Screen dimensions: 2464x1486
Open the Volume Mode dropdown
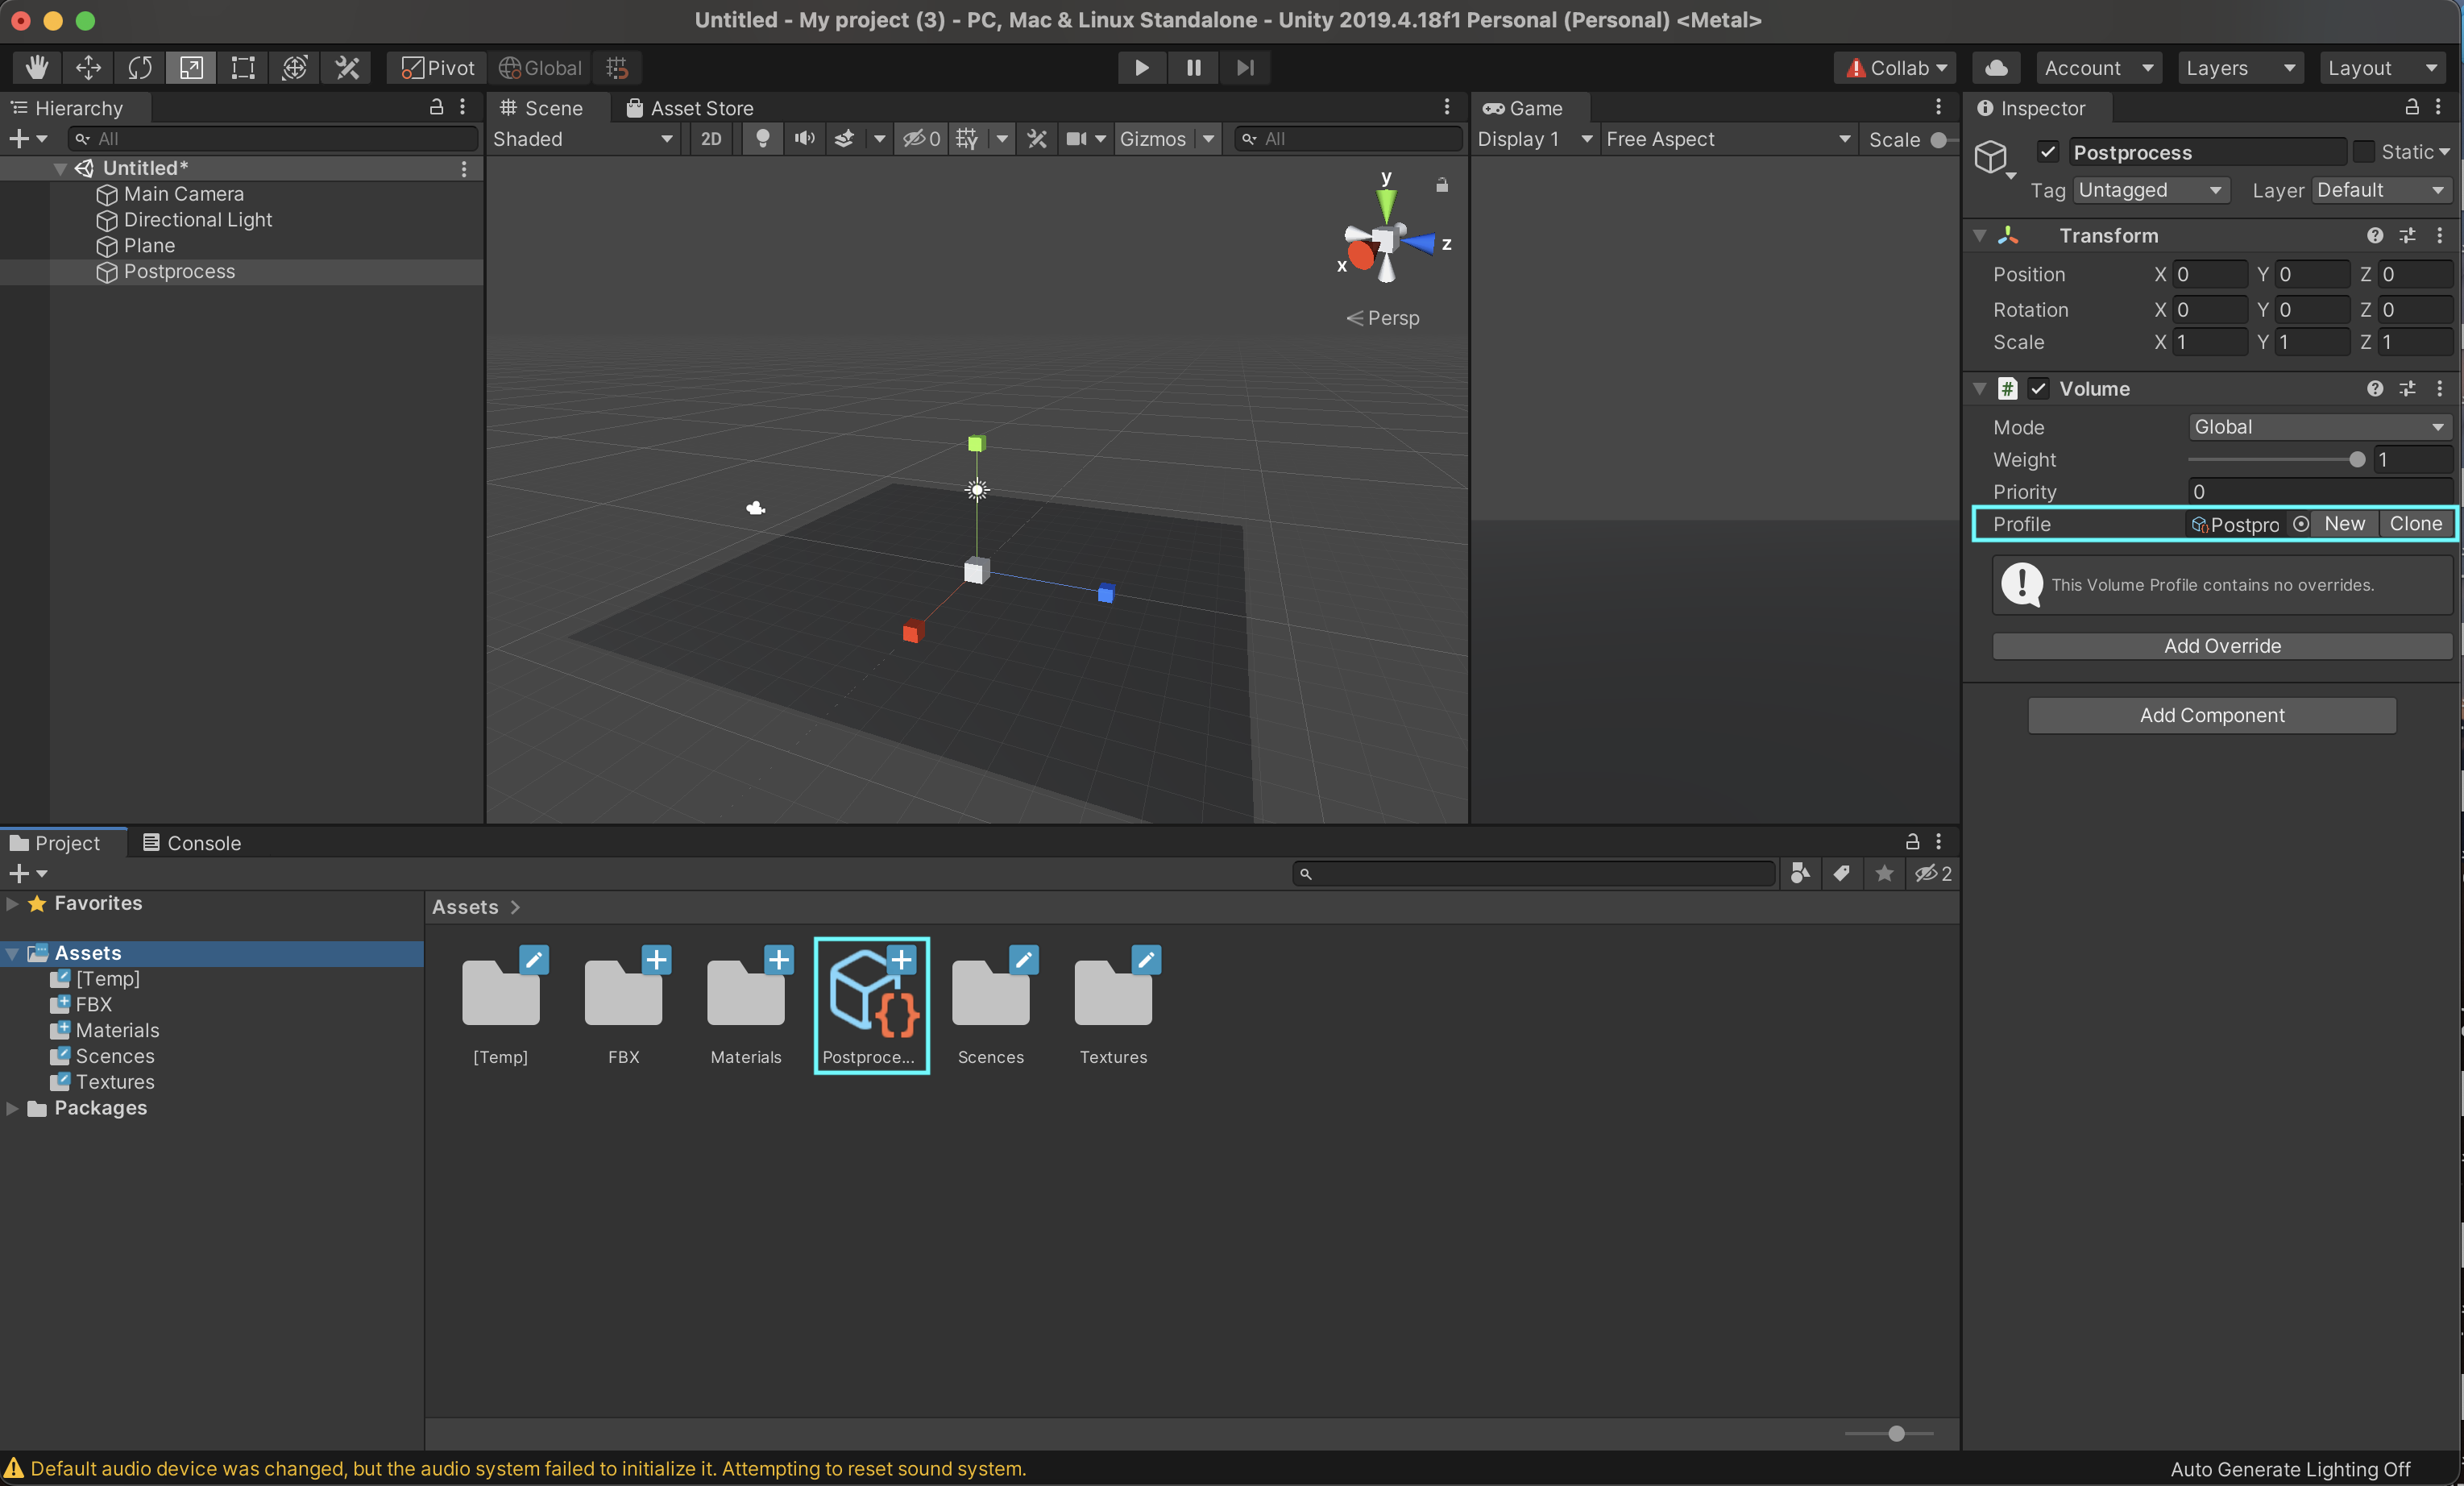(x=2318, y=427)
